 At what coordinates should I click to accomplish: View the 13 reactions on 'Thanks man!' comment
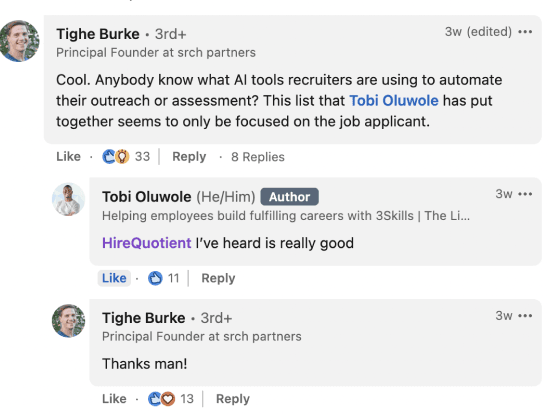(171, 399)
